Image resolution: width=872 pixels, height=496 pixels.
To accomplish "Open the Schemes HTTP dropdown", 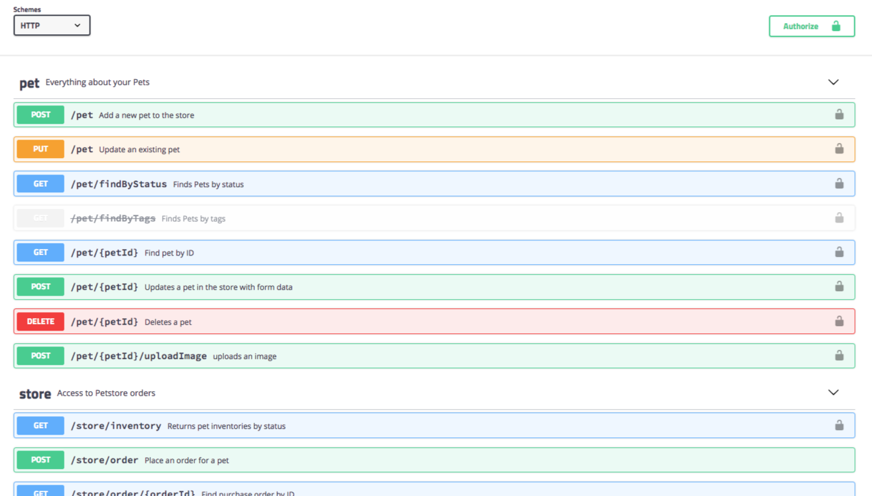I will point(52,26).
